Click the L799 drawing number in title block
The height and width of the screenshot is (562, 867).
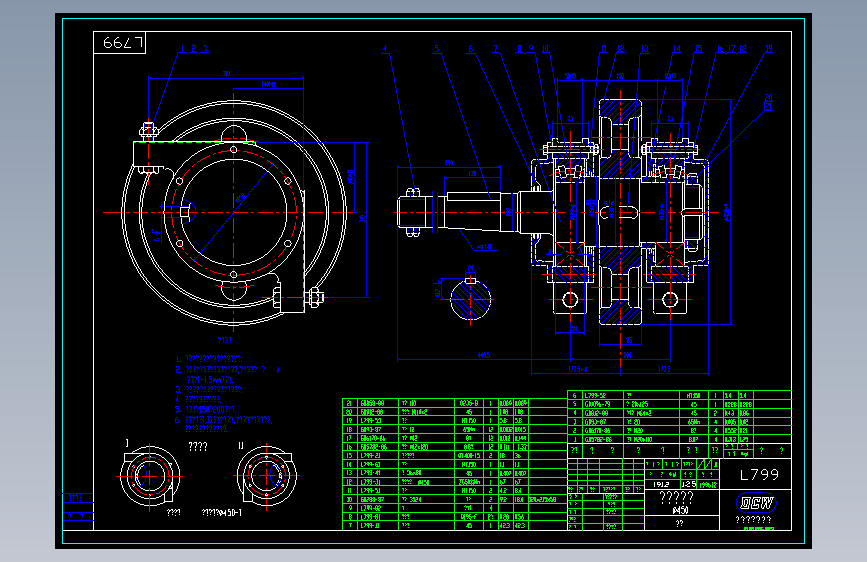pyautogui.click(x=759, y=475)
